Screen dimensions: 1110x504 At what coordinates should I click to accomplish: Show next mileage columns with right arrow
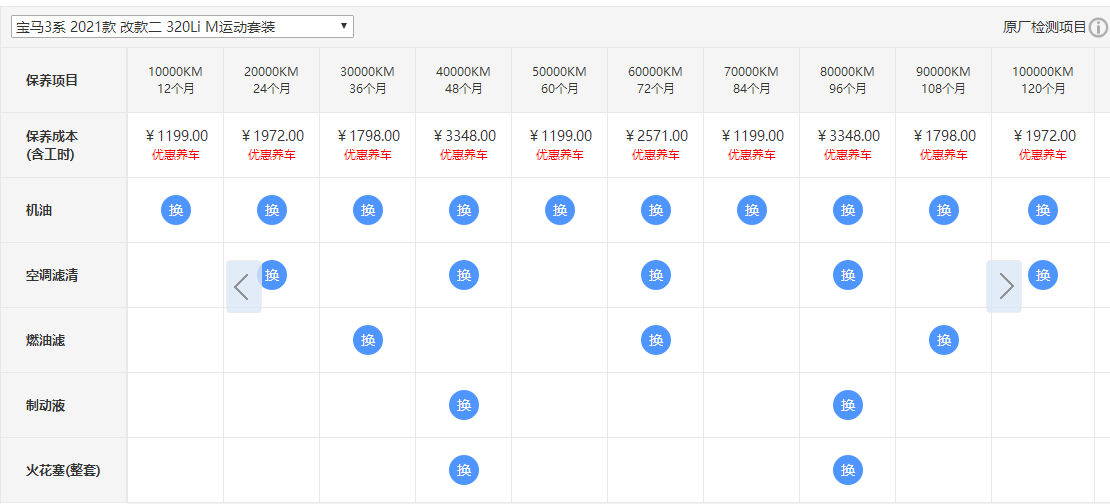point(1004,287)
